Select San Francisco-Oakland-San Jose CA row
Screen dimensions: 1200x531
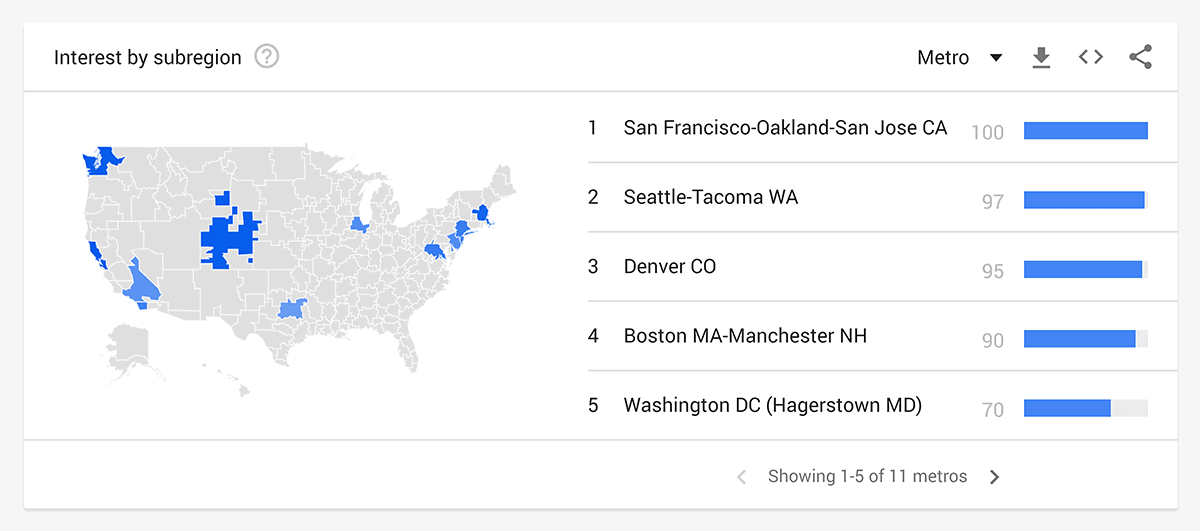click(868, 128)
